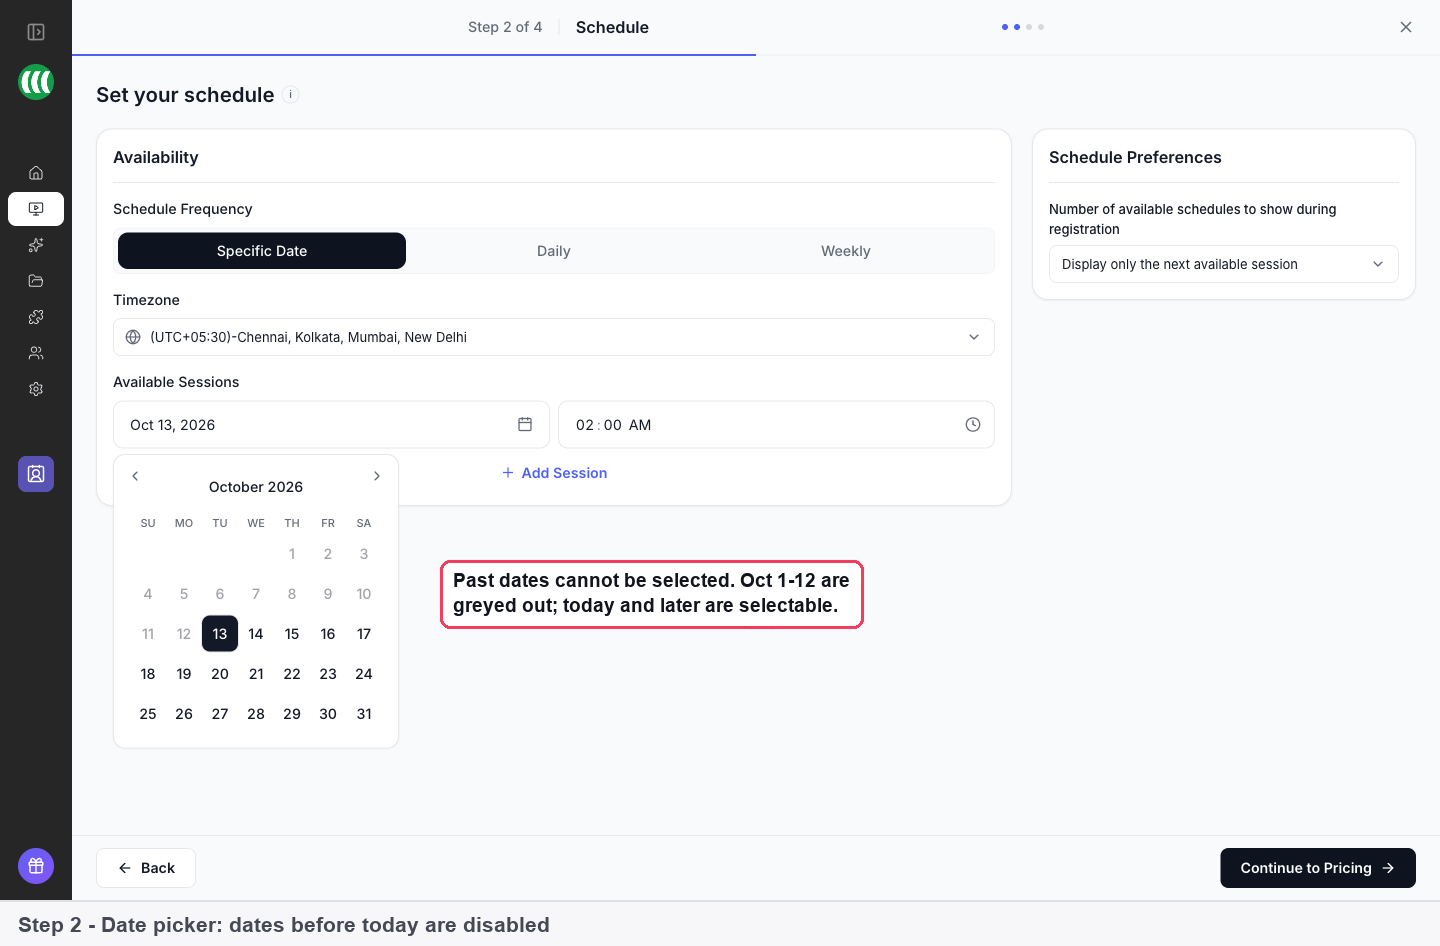This screenshot has height=946, width=1440.
Task: Go Back to previous step
Action: (x=146, y=868)
